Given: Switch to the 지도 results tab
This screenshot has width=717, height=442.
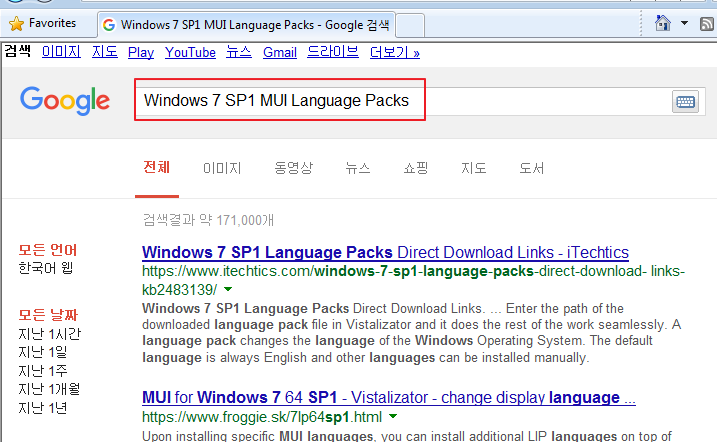Looking at the screenshot, I should coord(473,168).
